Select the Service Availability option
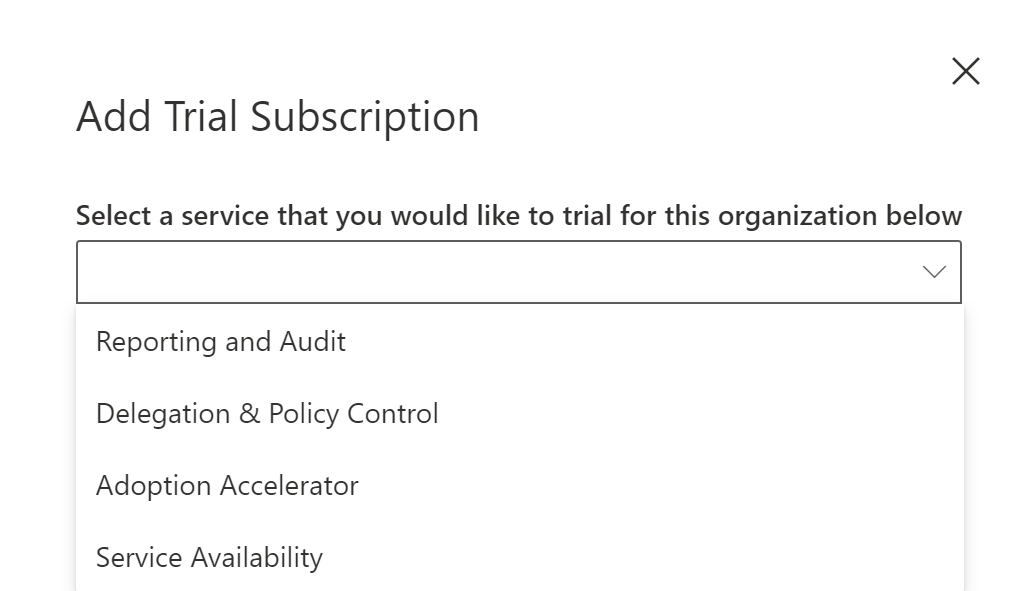1034x591 pixels. (x=209, y=558)
